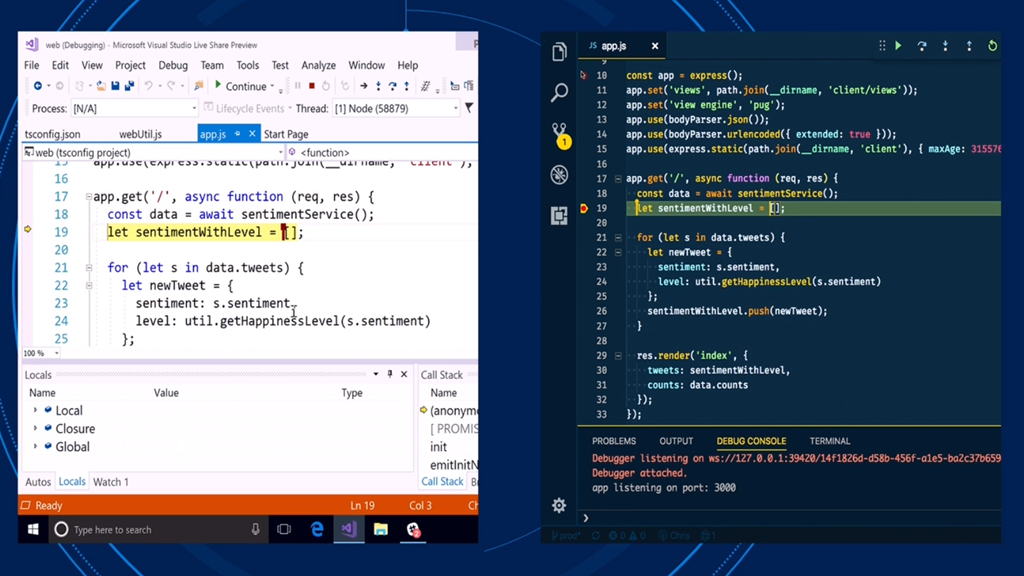
Task: Click the red Stop Debugging square in Visual Studio
Action: pos(312,86)
